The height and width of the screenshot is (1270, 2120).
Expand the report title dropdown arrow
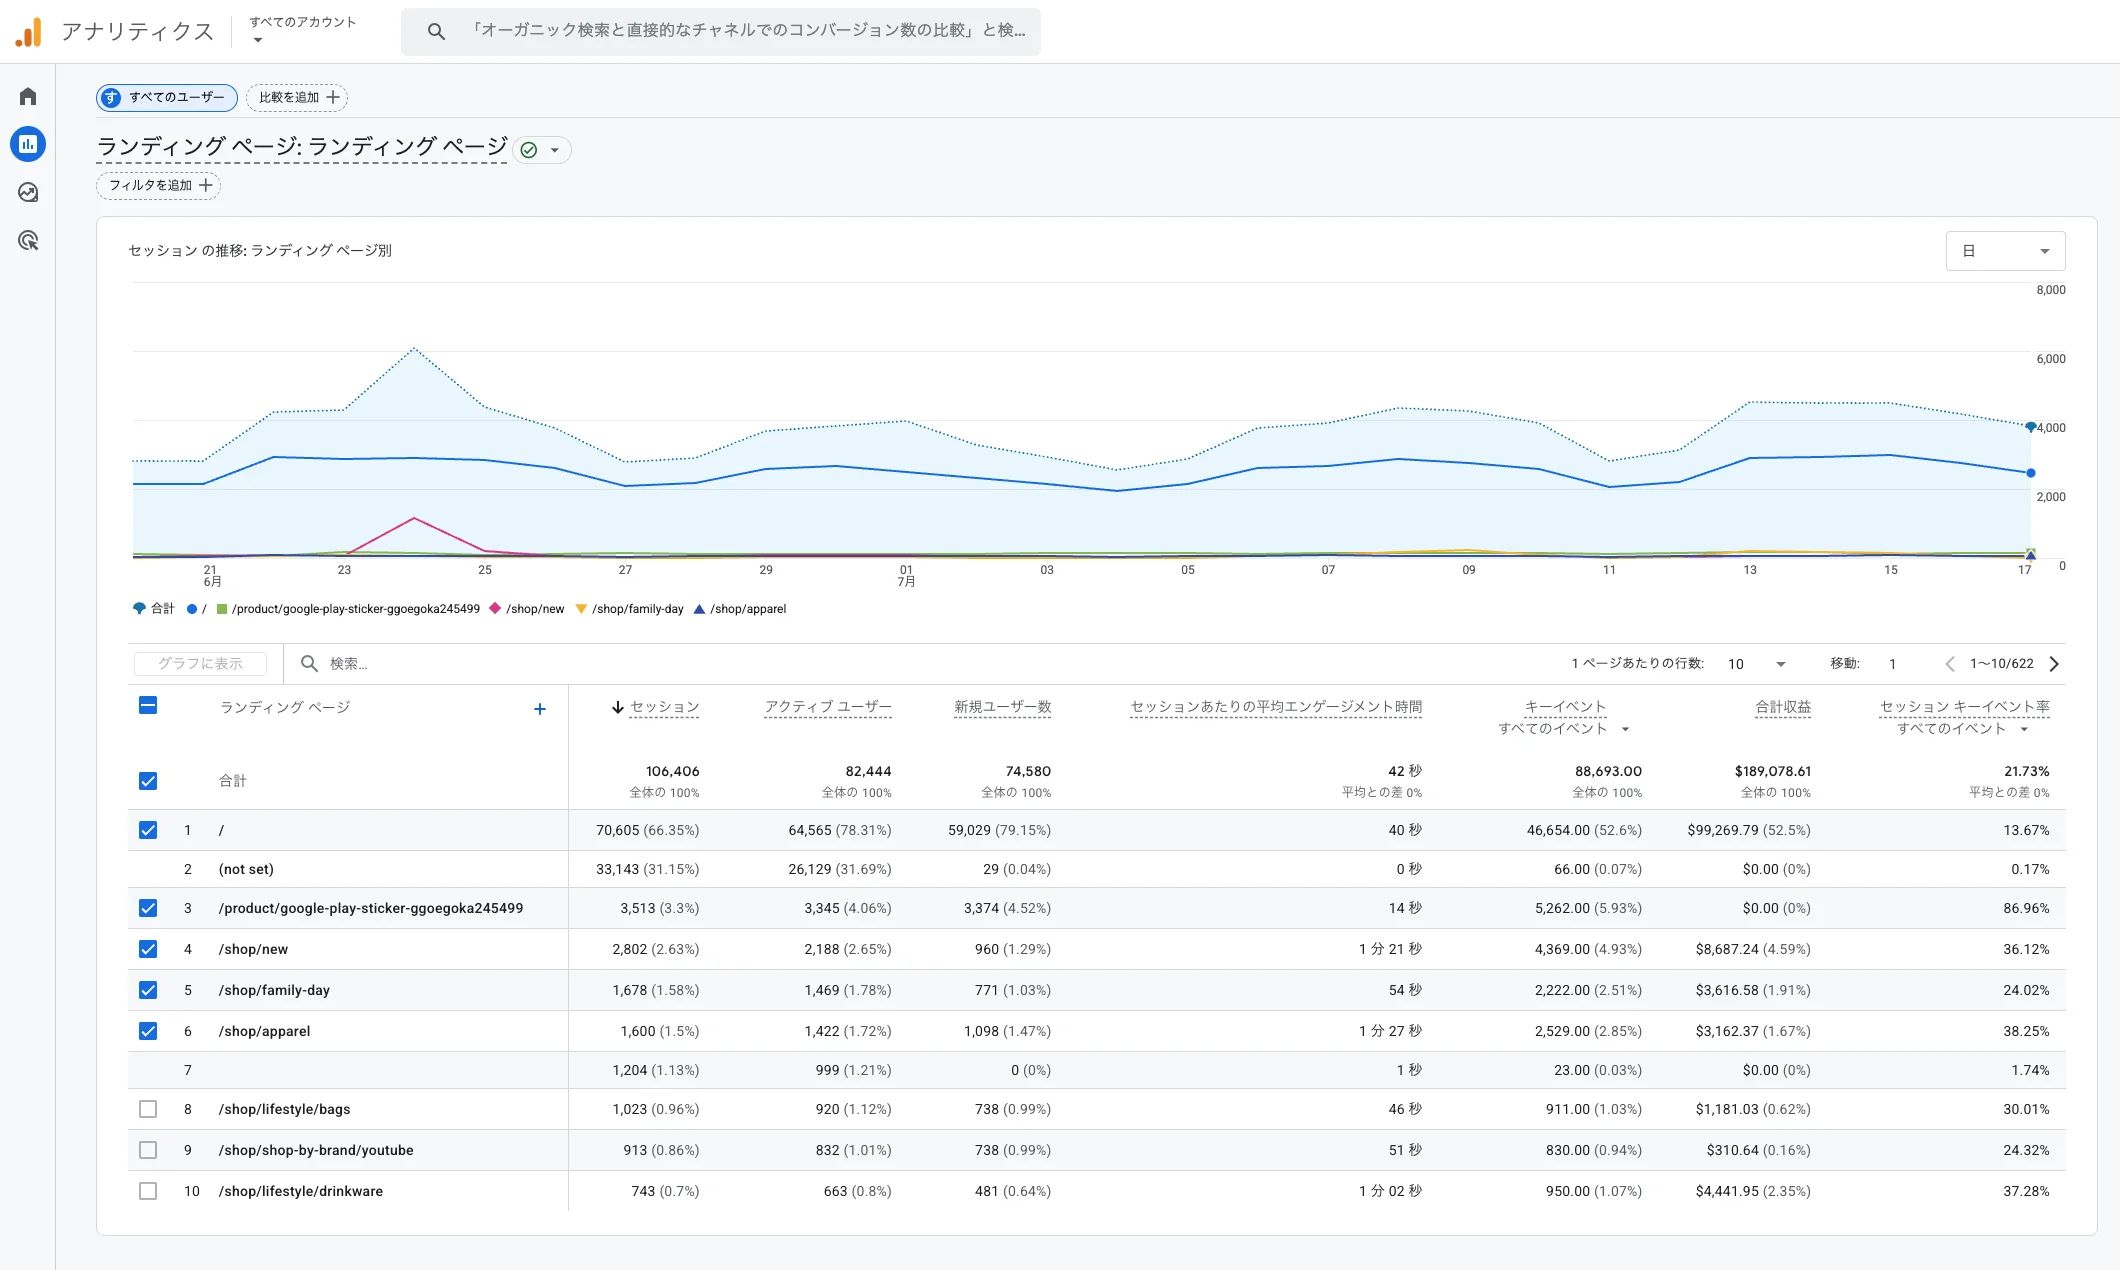(555, 150)
